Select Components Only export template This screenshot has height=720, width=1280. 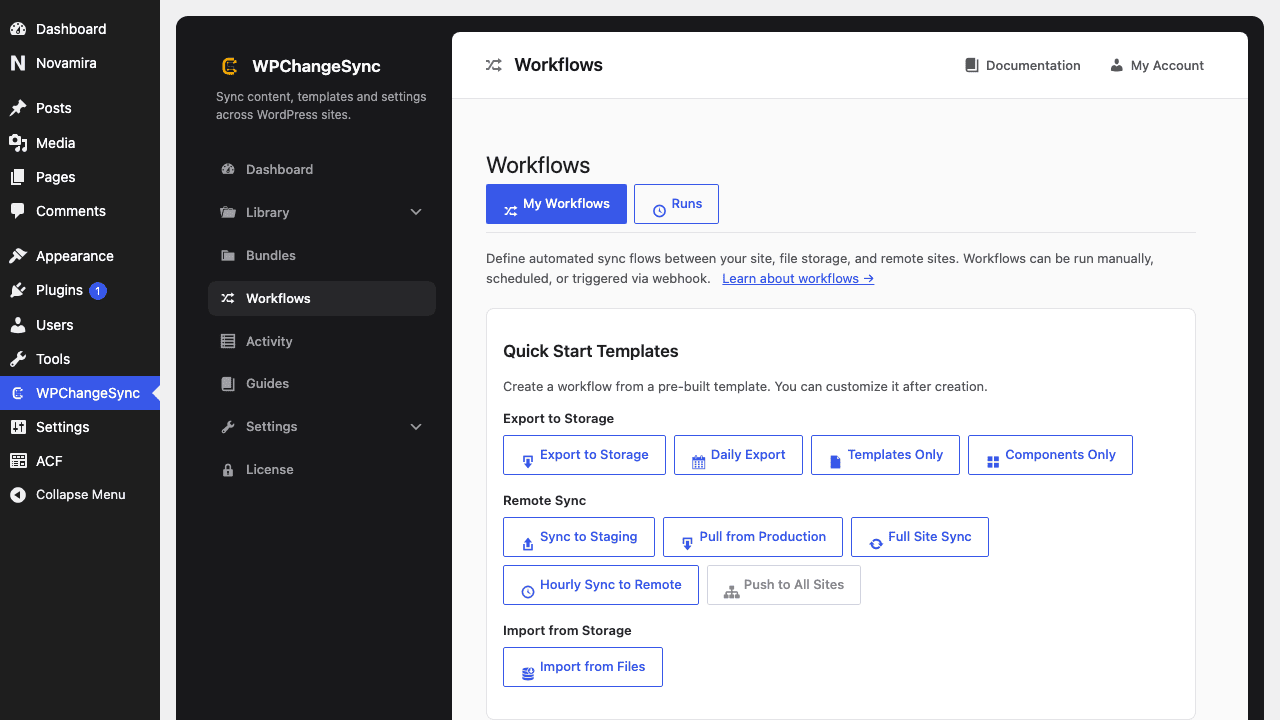[1050, 455]
